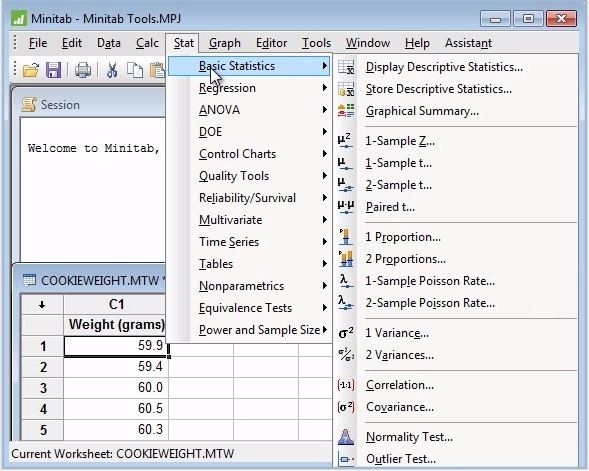Click the 1-Sample Poisson Rate lambda icon
The image size is (589, 471).
click(x=346, y=281)
